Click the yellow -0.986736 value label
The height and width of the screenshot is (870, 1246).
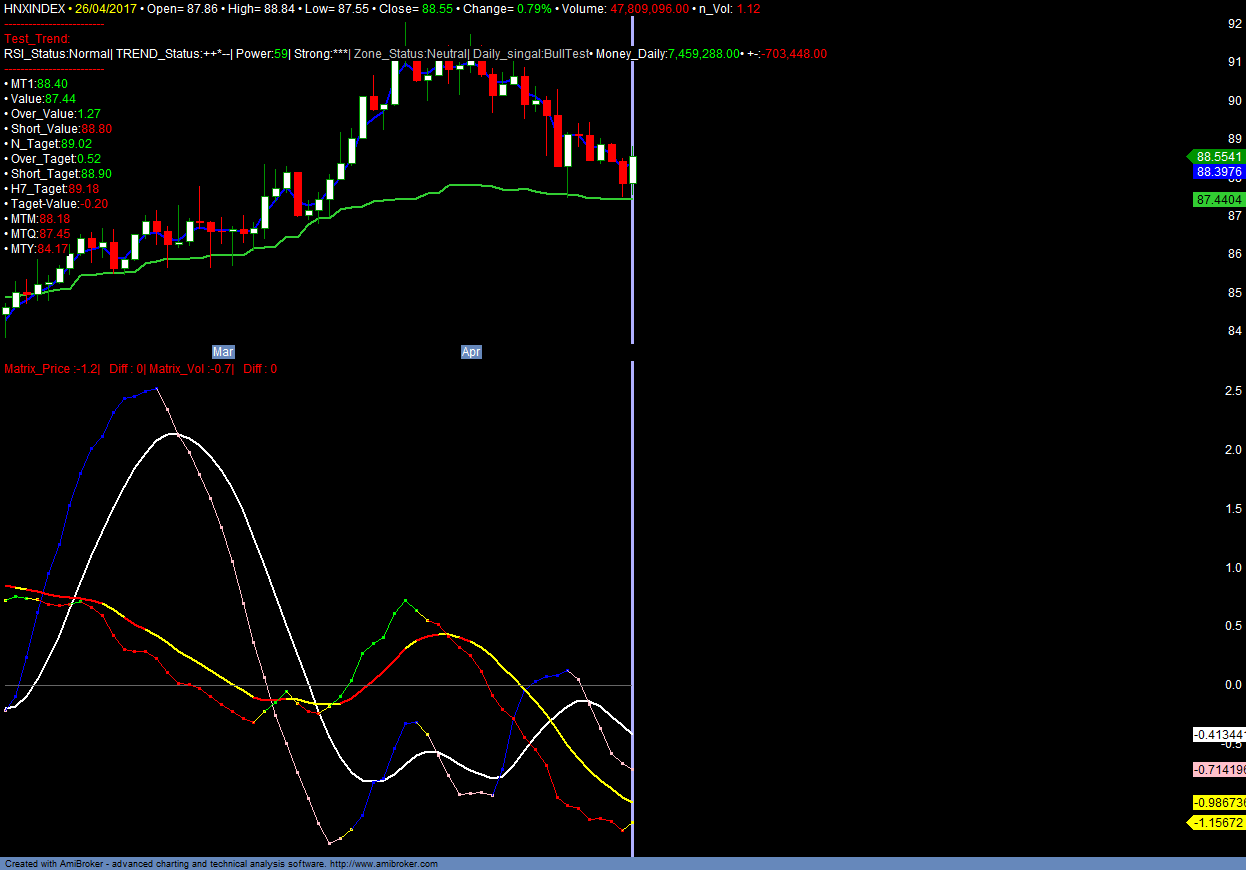1218,803
